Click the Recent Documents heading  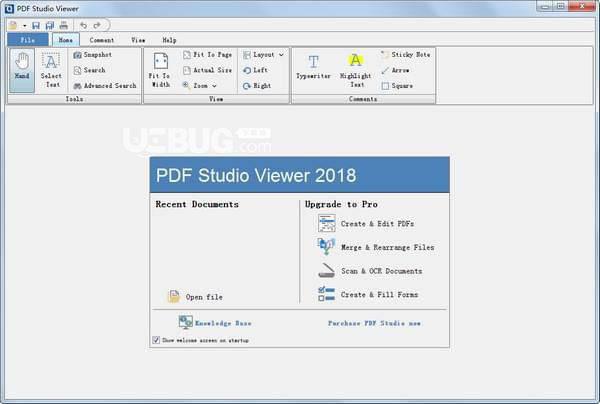[197, 204]
